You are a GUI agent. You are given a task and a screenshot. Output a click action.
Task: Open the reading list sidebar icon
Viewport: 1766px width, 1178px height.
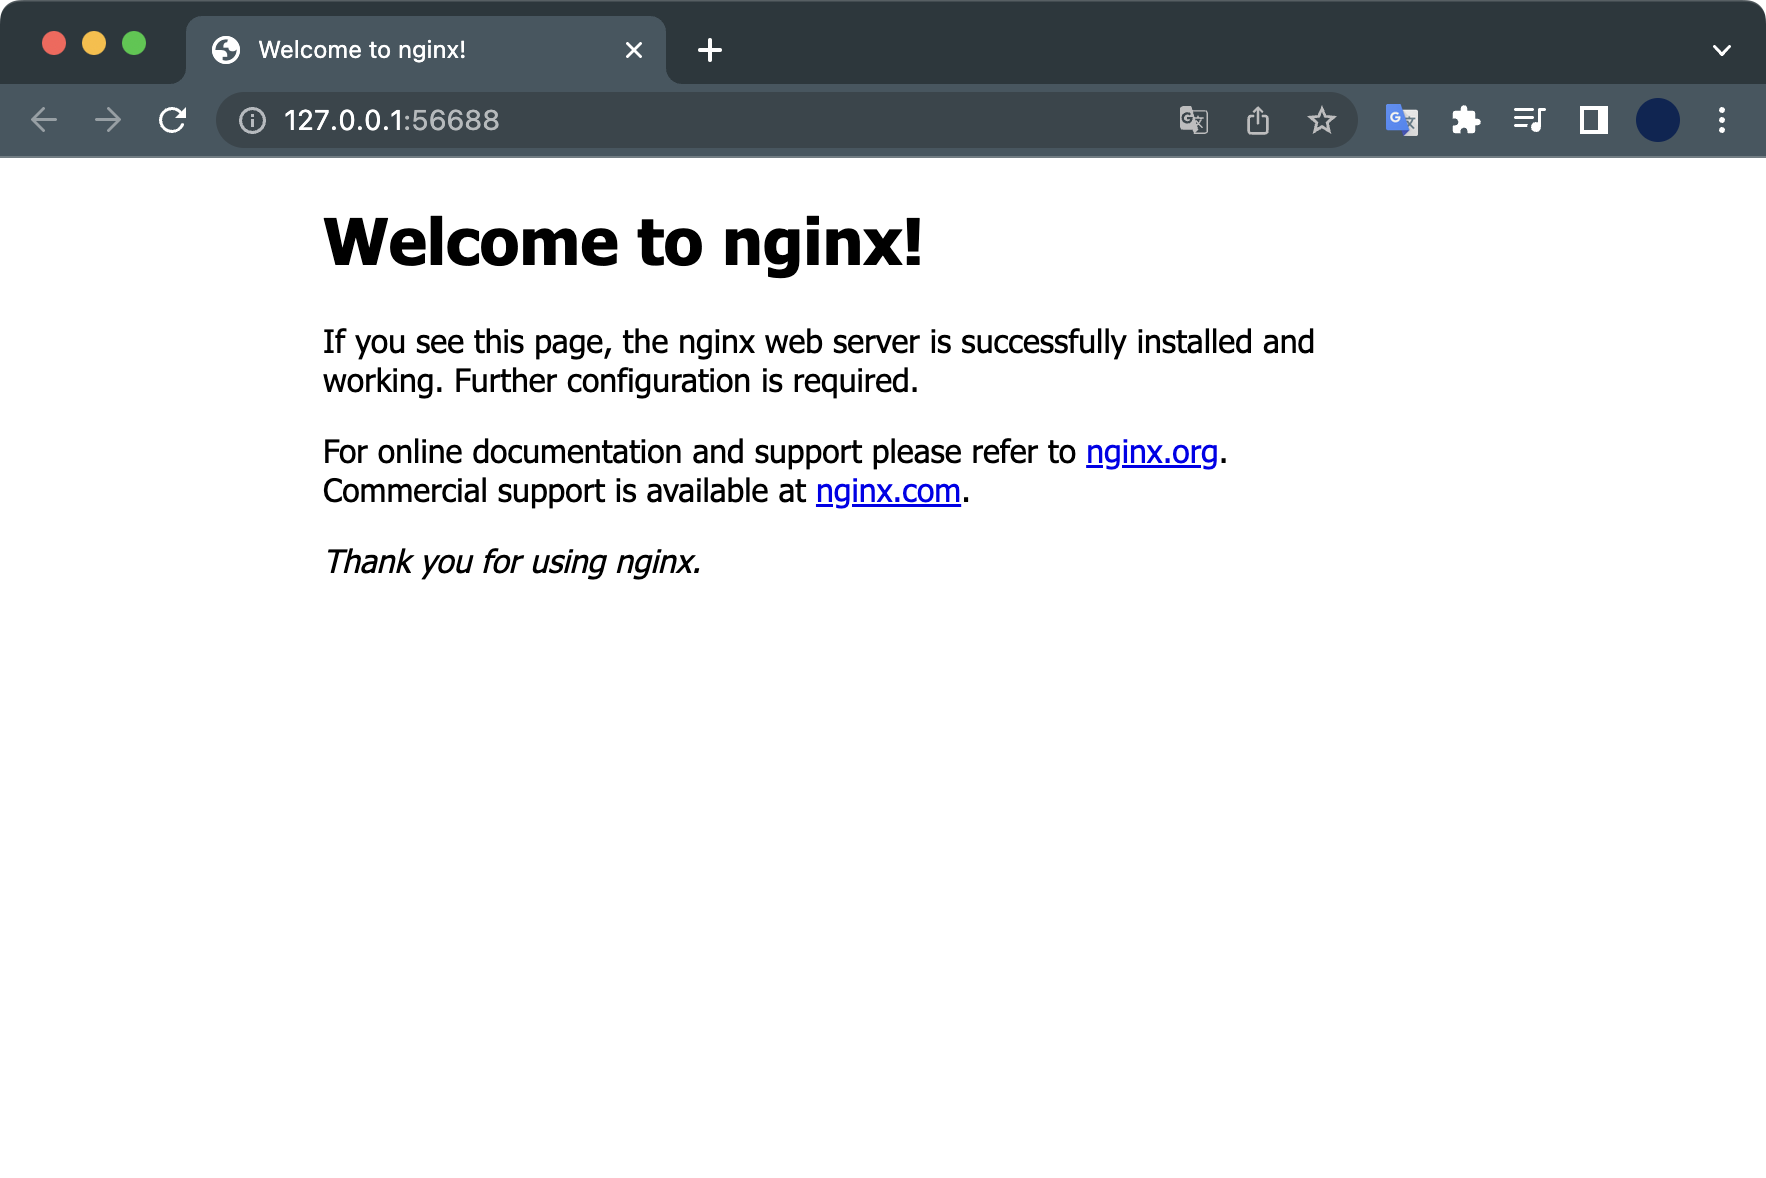pos(1594,120)
